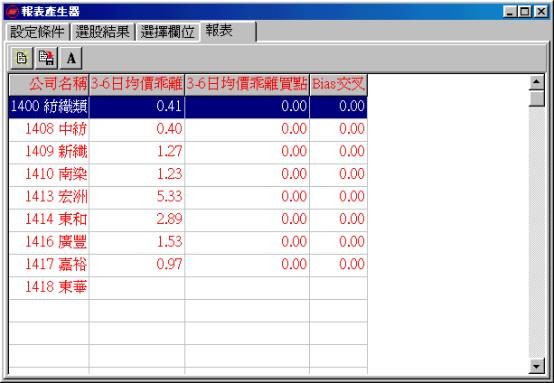Click the value 0.40 cell
554x383 pixels.
point(137,129)
